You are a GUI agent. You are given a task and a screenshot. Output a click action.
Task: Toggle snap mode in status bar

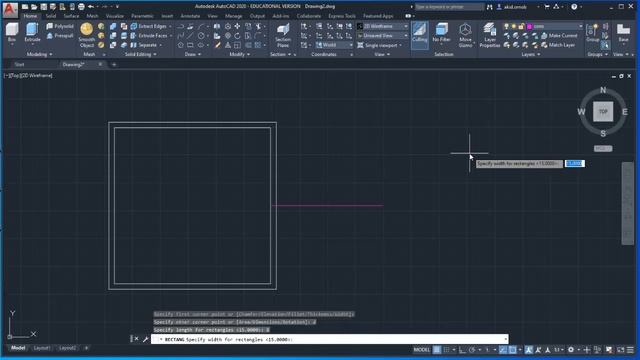pos(447,350)
